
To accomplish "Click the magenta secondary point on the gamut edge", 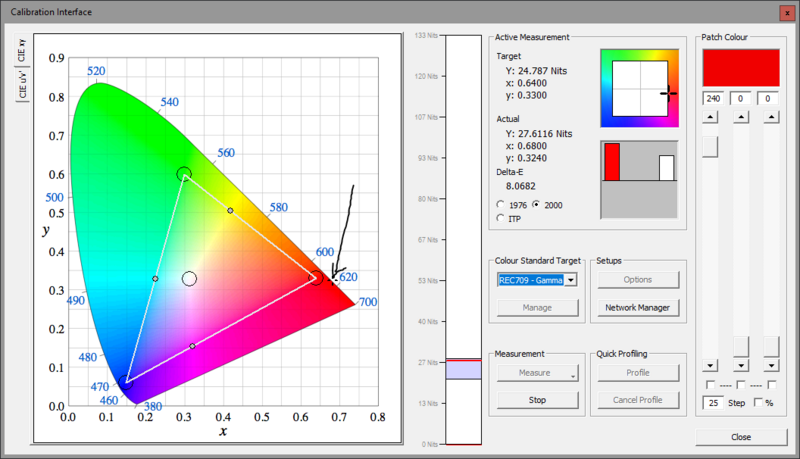I will coord(192,346).
